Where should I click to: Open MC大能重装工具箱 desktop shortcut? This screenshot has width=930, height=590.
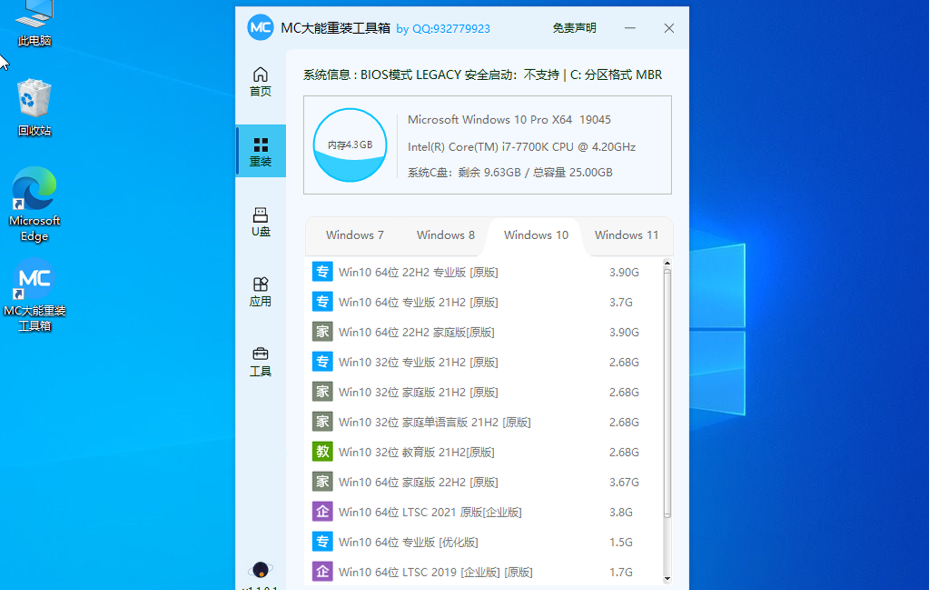[34, 295]
